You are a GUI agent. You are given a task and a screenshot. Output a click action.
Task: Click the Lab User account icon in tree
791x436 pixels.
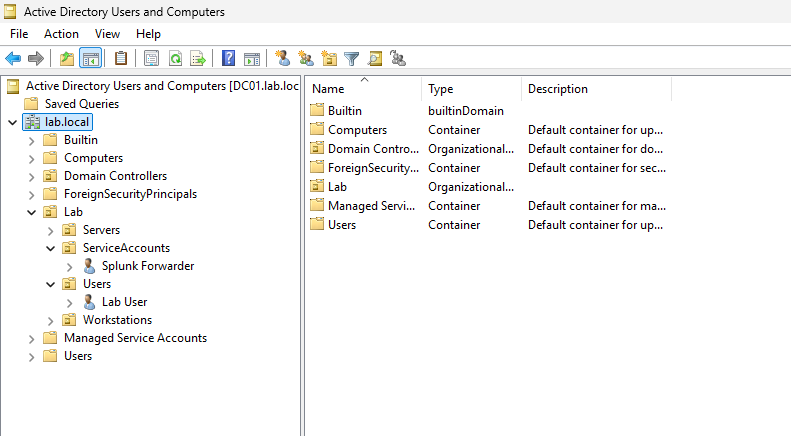[89, 302]
